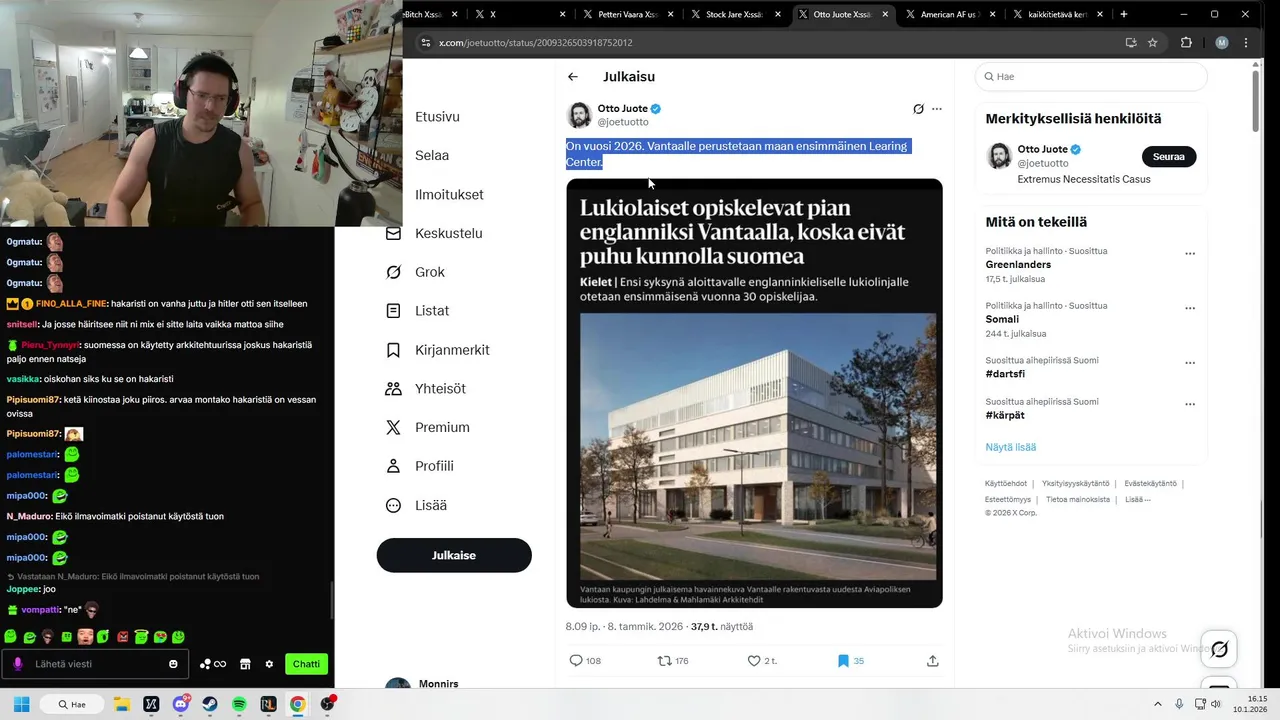
Task: Open the Chrome profile avatar M
Action: pos(1222,43)
